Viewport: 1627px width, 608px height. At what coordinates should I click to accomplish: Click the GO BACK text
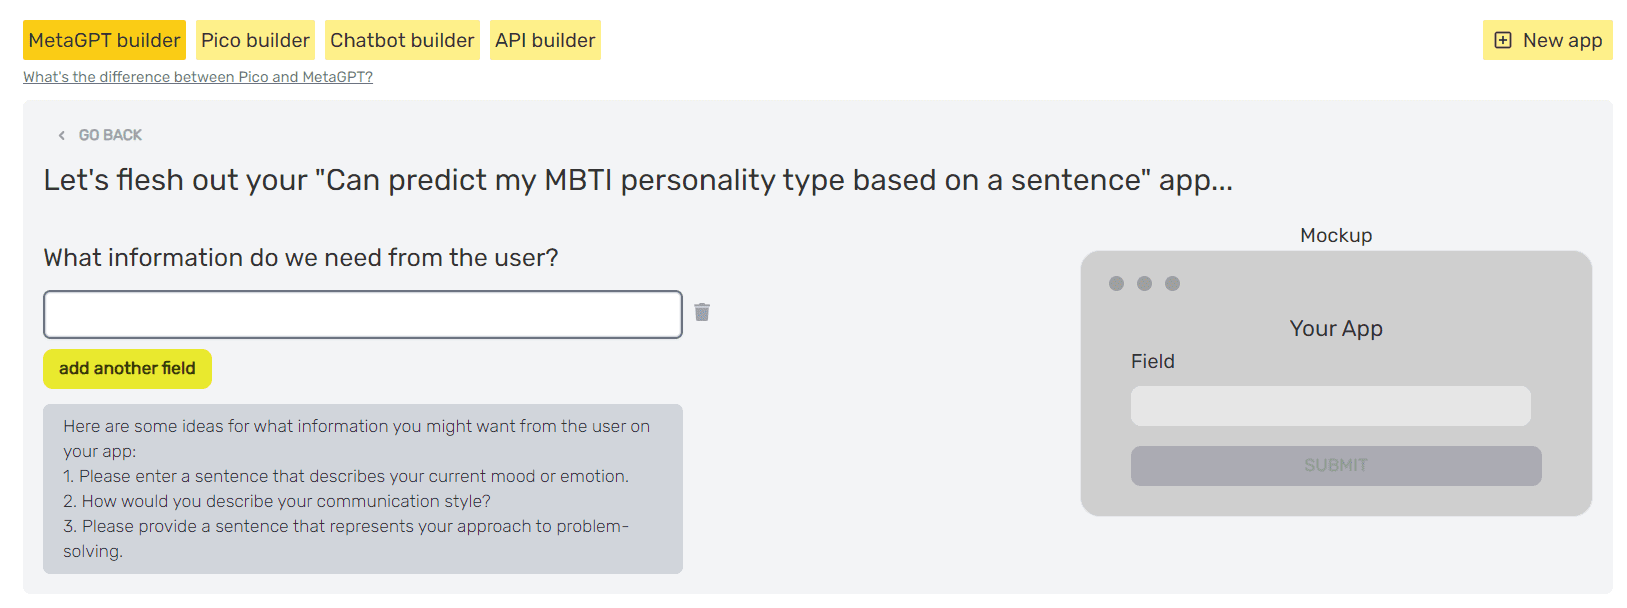click(110, 135)
